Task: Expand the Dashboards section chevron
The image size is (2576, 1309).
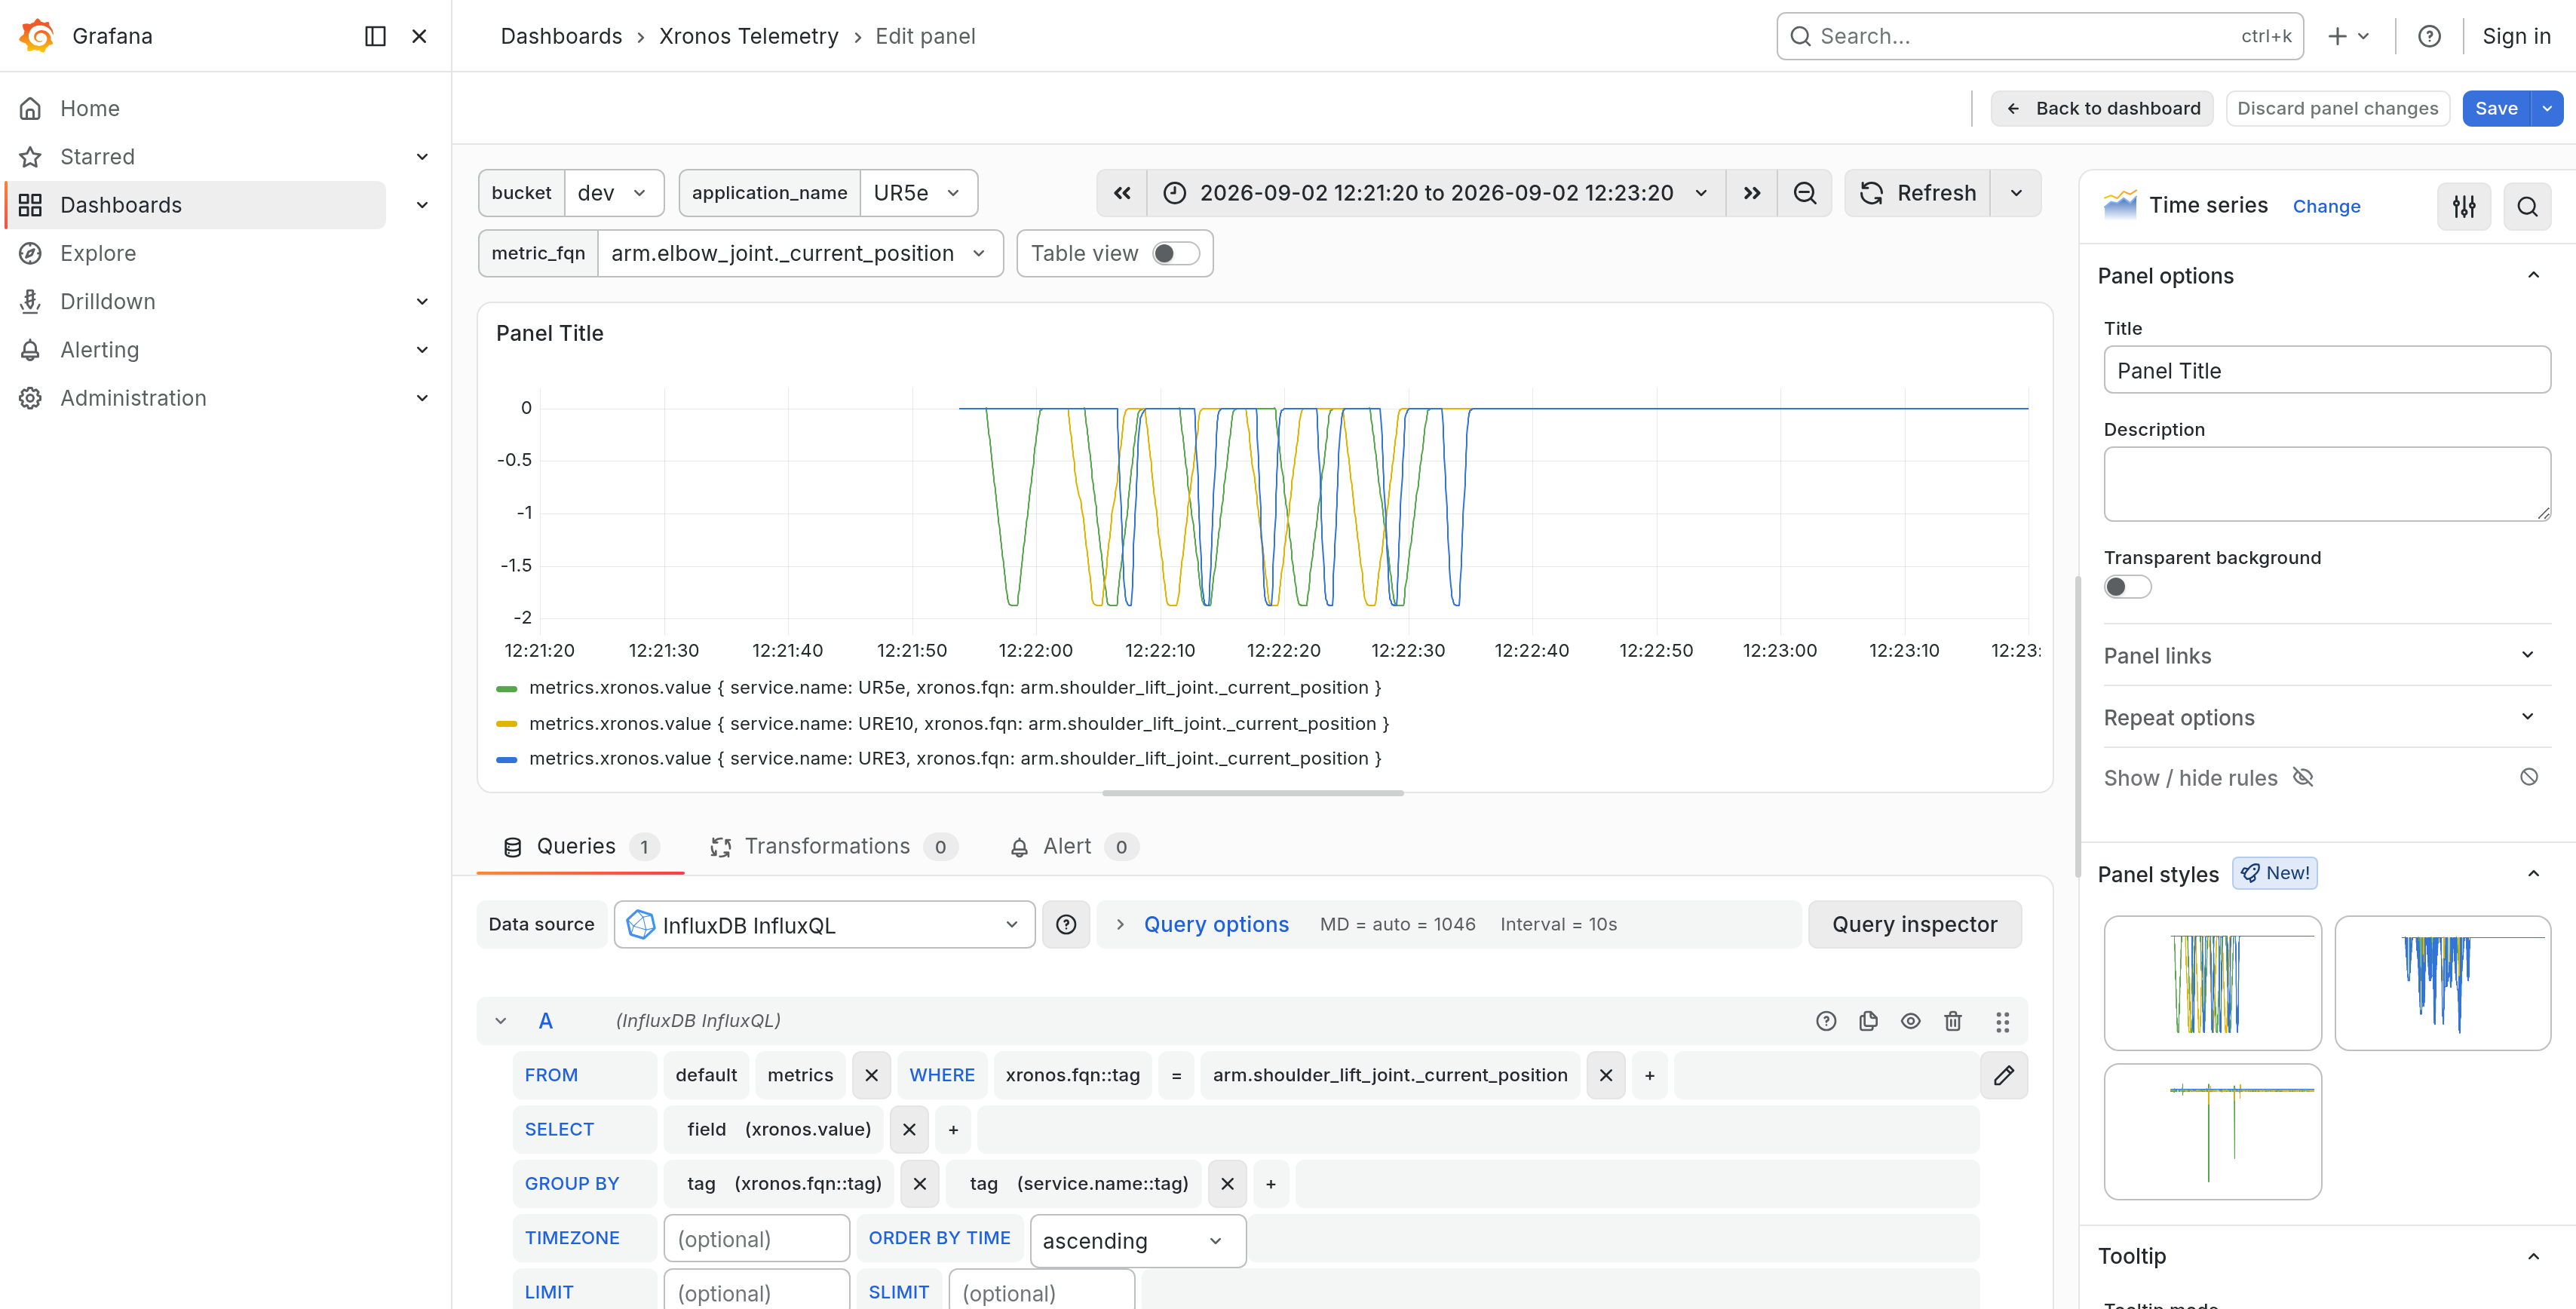Action: pos(422,205)
